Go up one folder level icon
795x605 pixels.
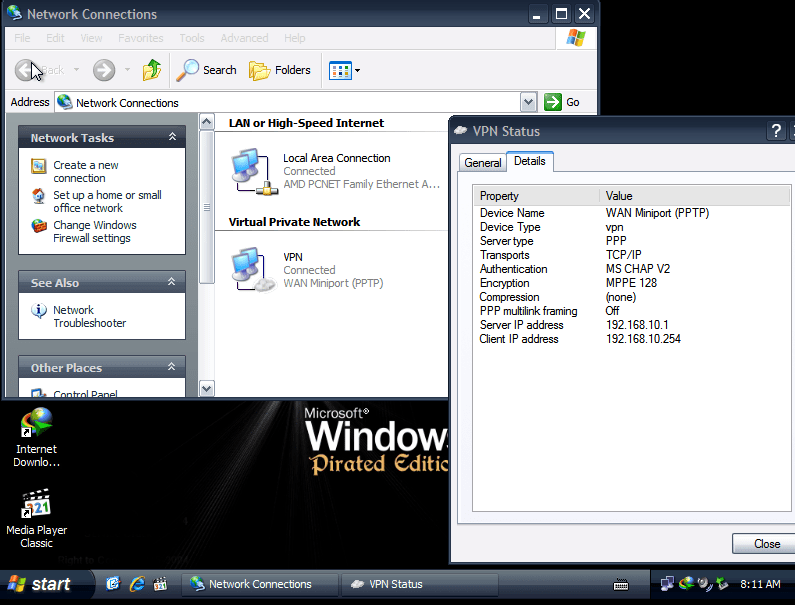(x=152, y=70)
